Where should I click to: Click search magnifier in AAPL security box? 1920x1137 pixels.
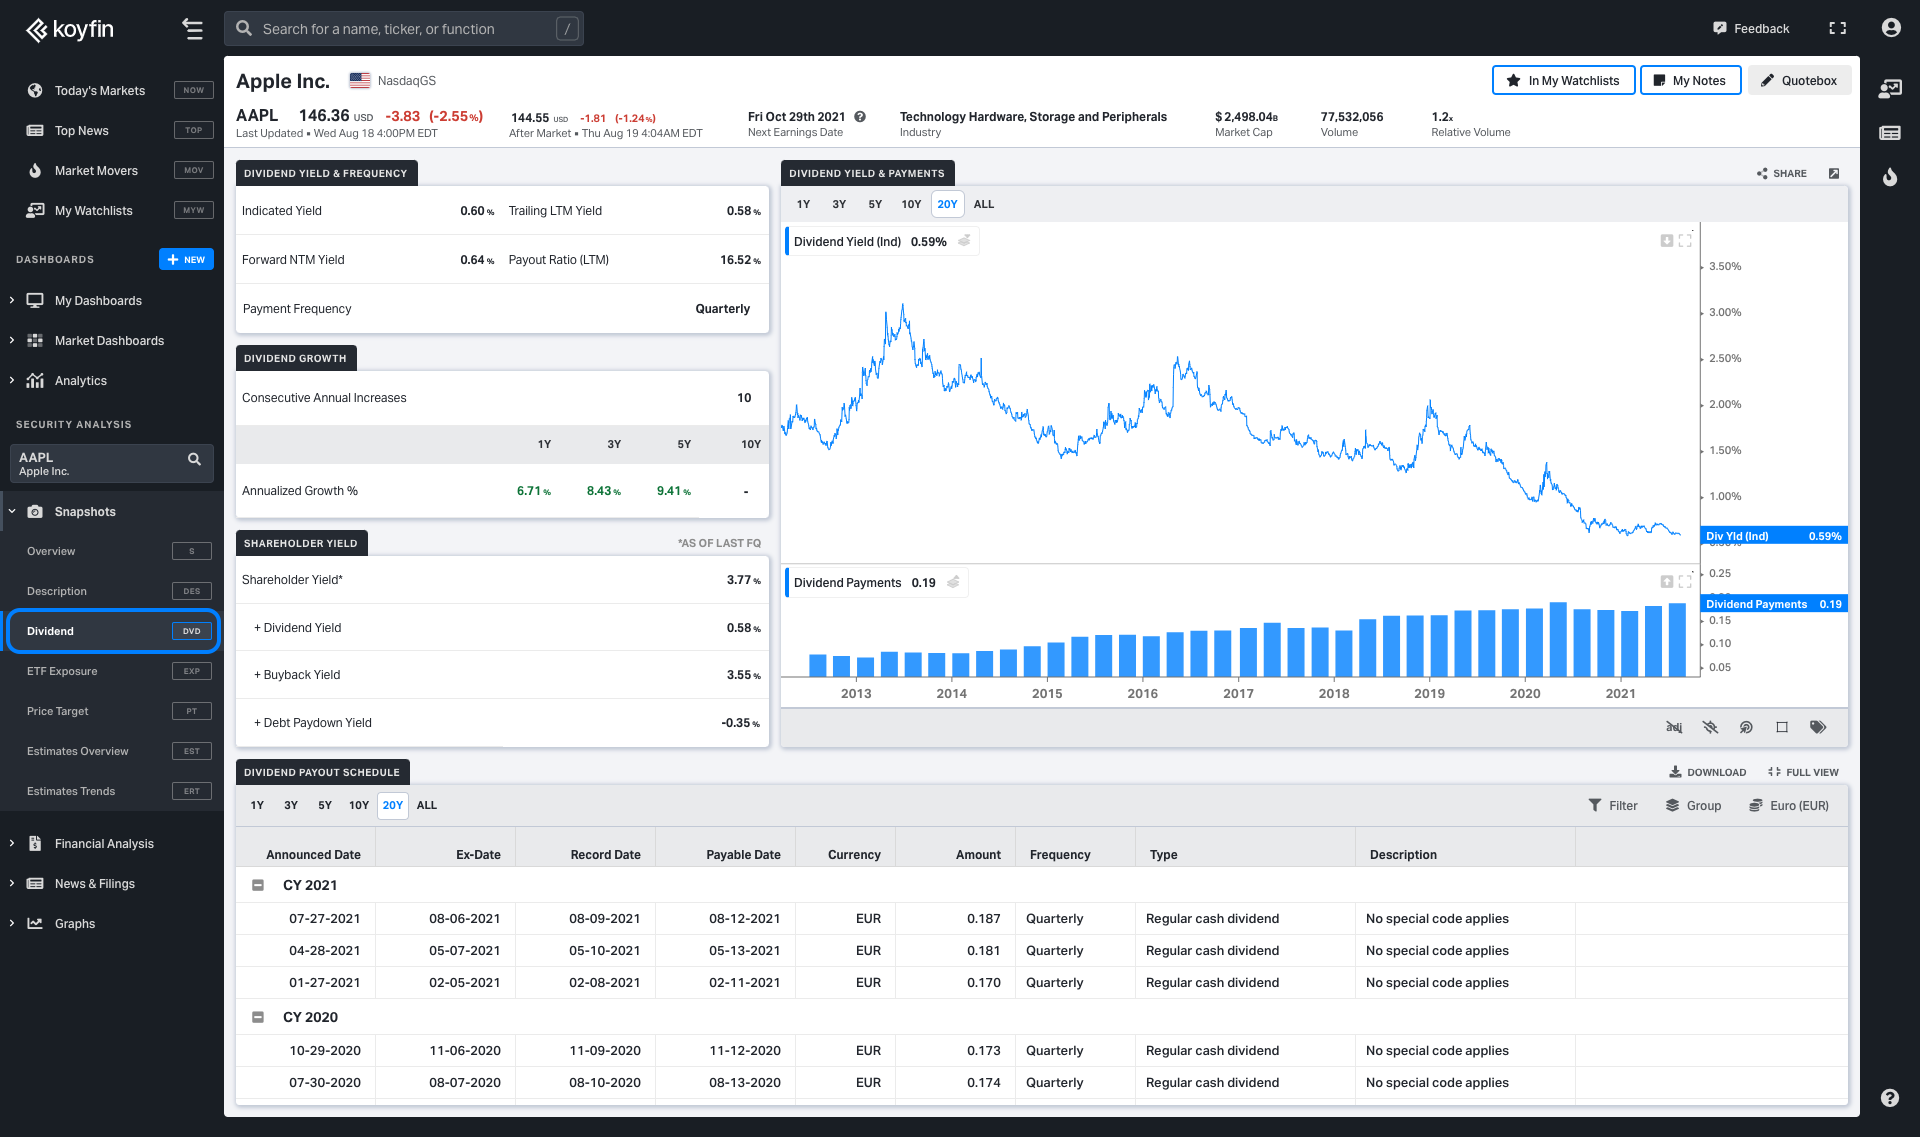pos(194,459)
